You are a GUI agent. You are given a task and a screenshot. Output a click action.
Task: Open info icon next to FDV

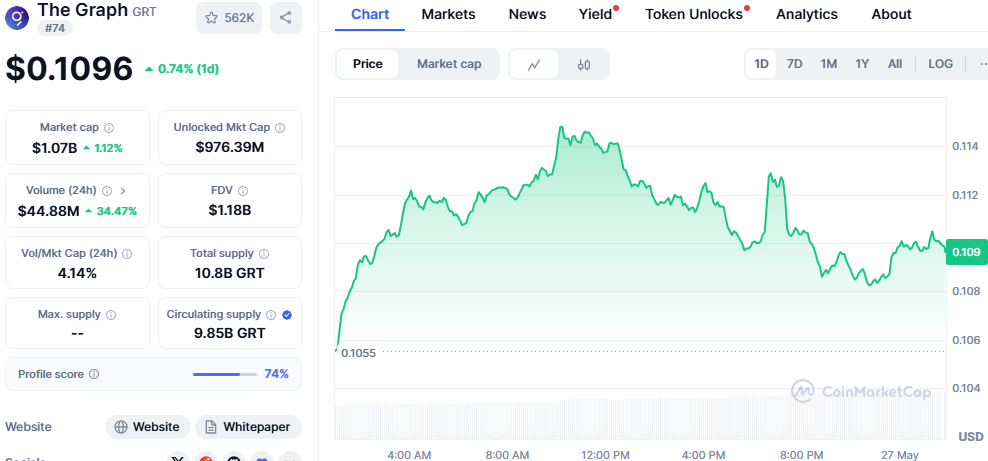(x=243, y=190)
